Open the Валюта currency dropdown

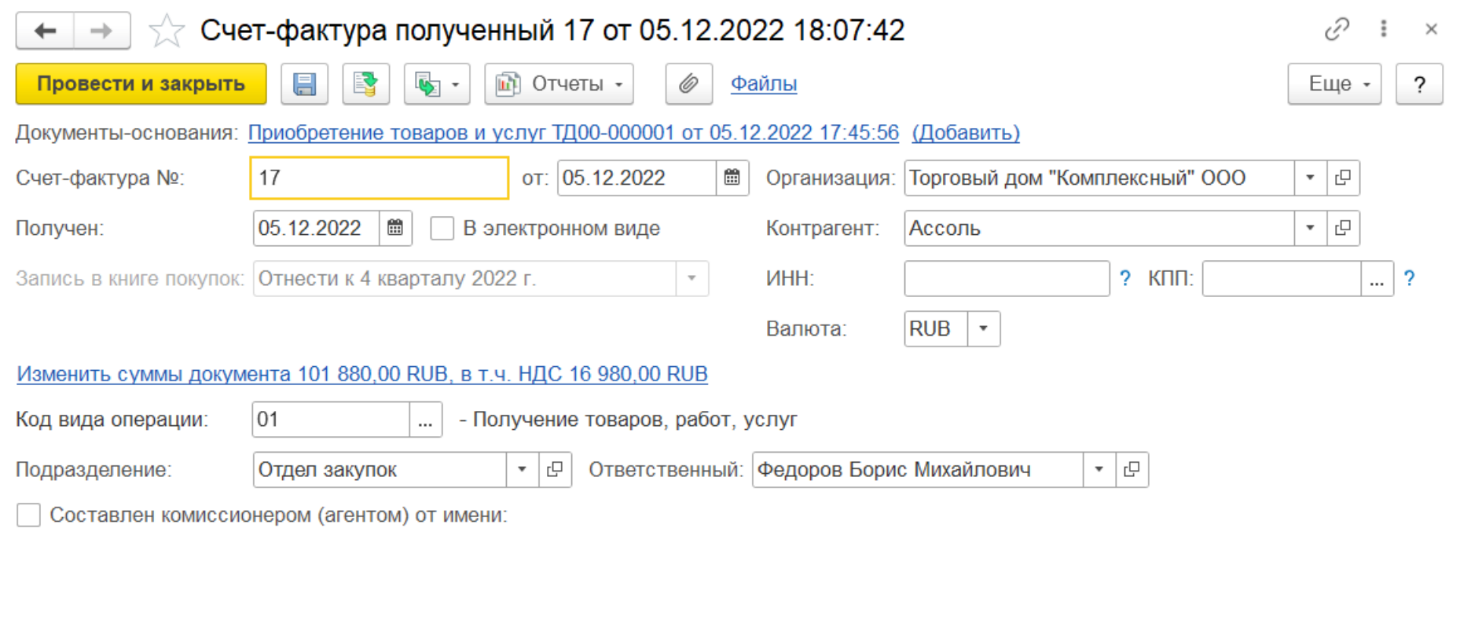pyautogui.click(x=983, y=329)
